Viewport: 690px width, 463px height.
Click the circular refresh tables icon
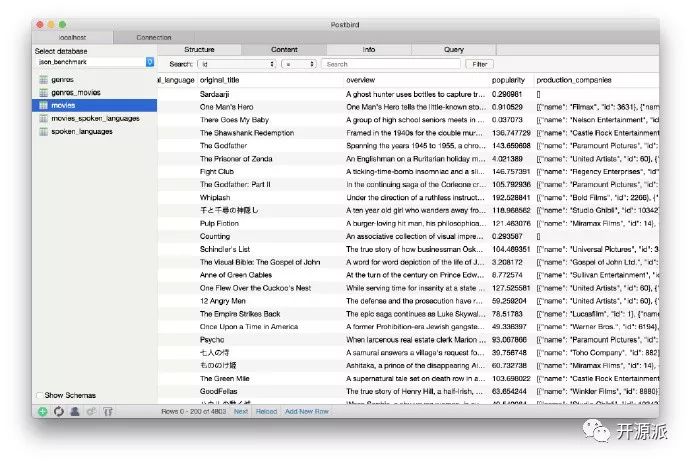pos(59,412)
